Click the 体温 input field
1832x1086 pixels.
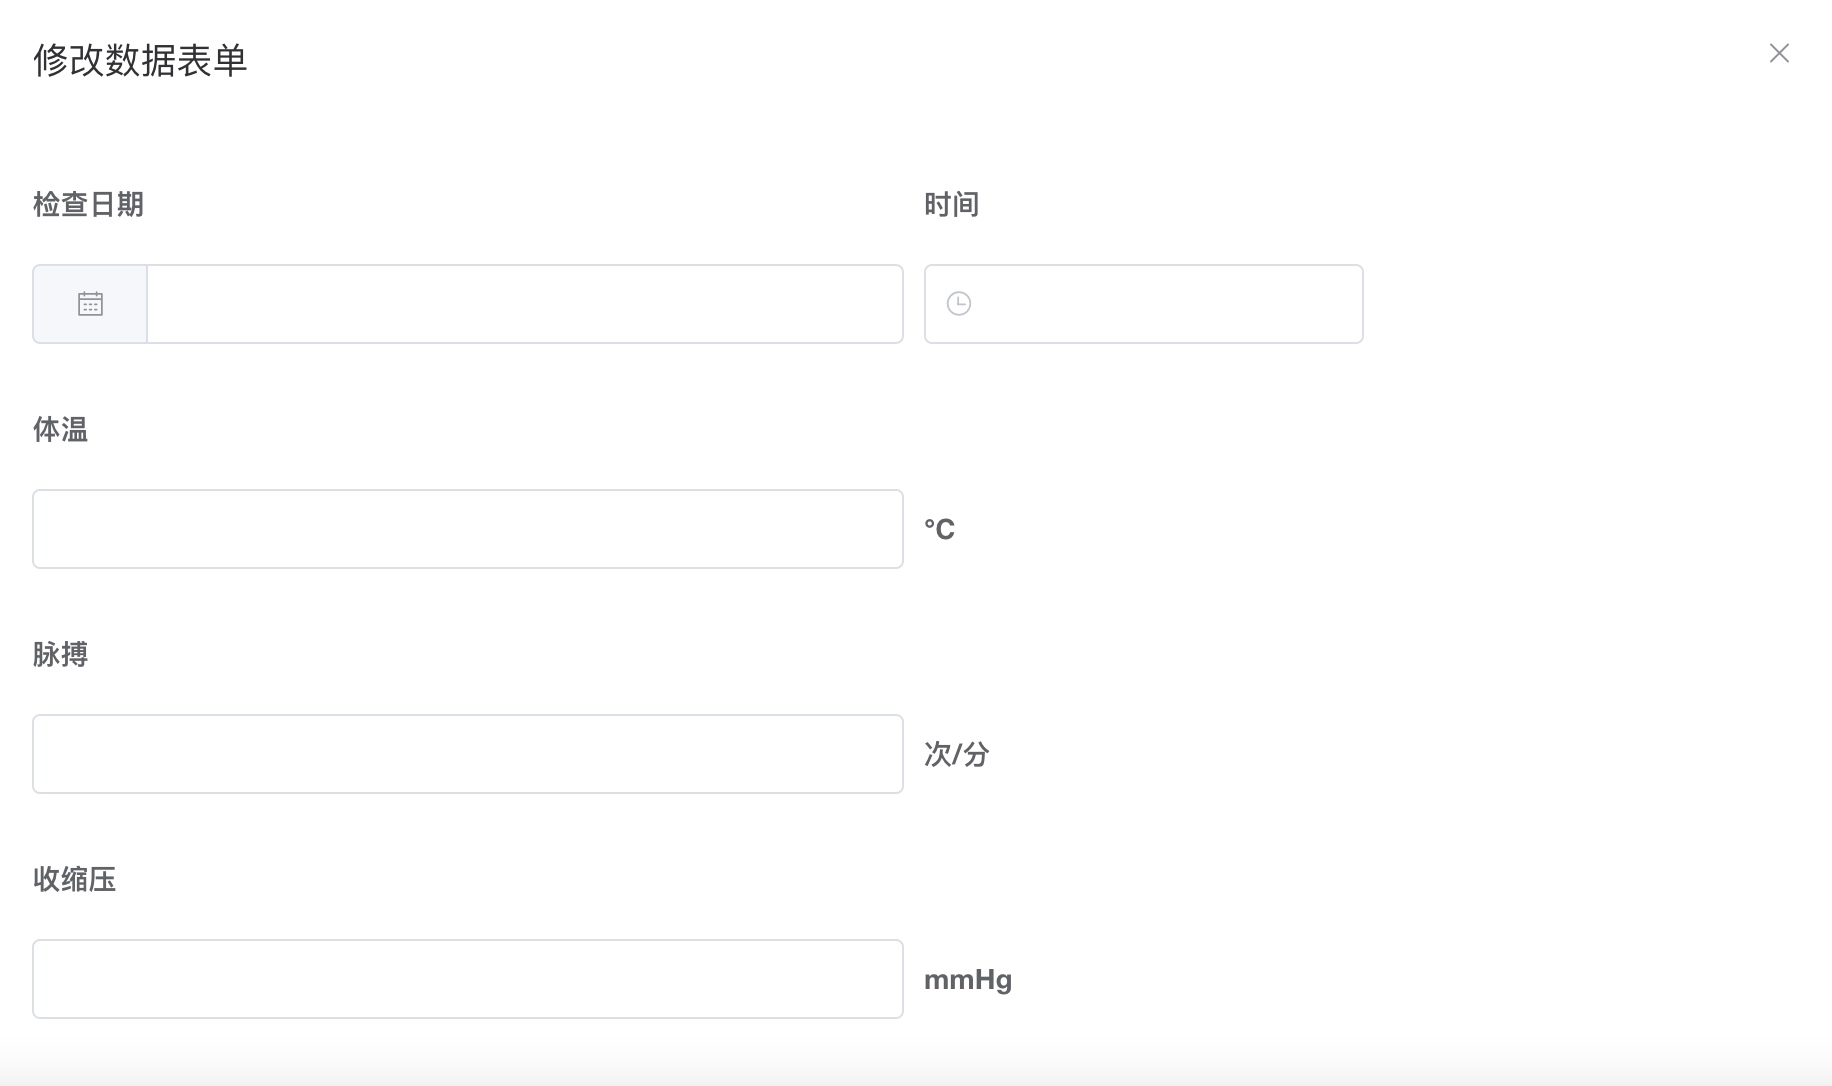(467, 529)
